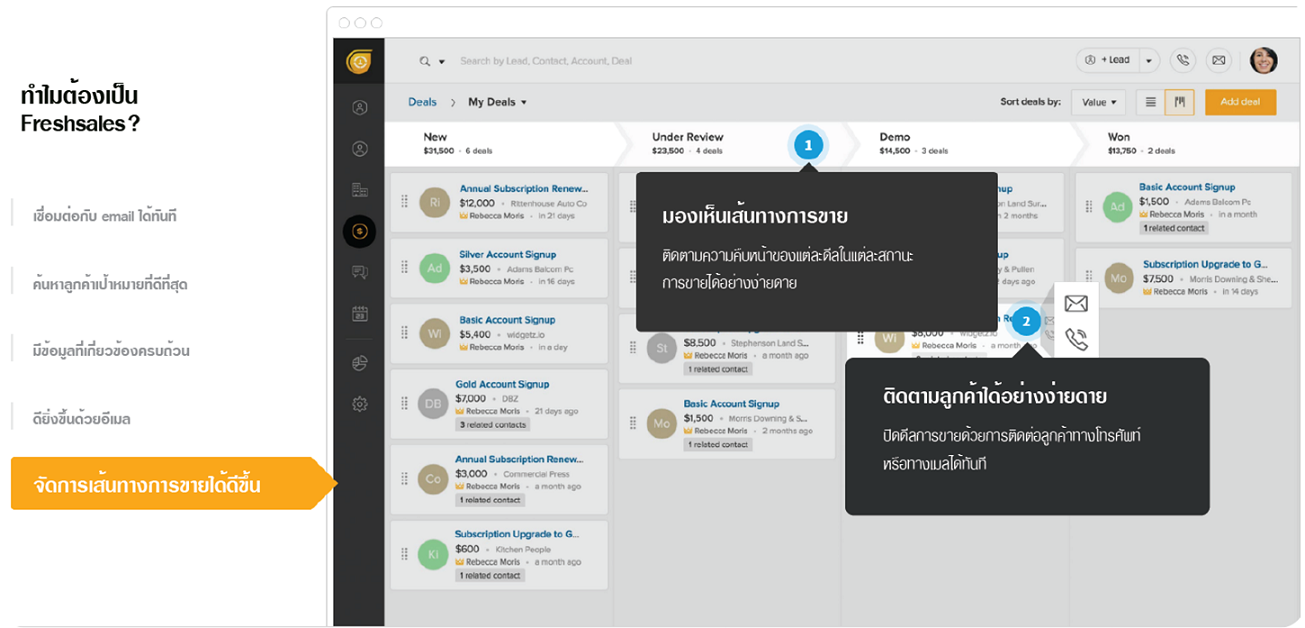
Task: Follow the Deals breadcrumb link
Action: (x=422, y=102)
